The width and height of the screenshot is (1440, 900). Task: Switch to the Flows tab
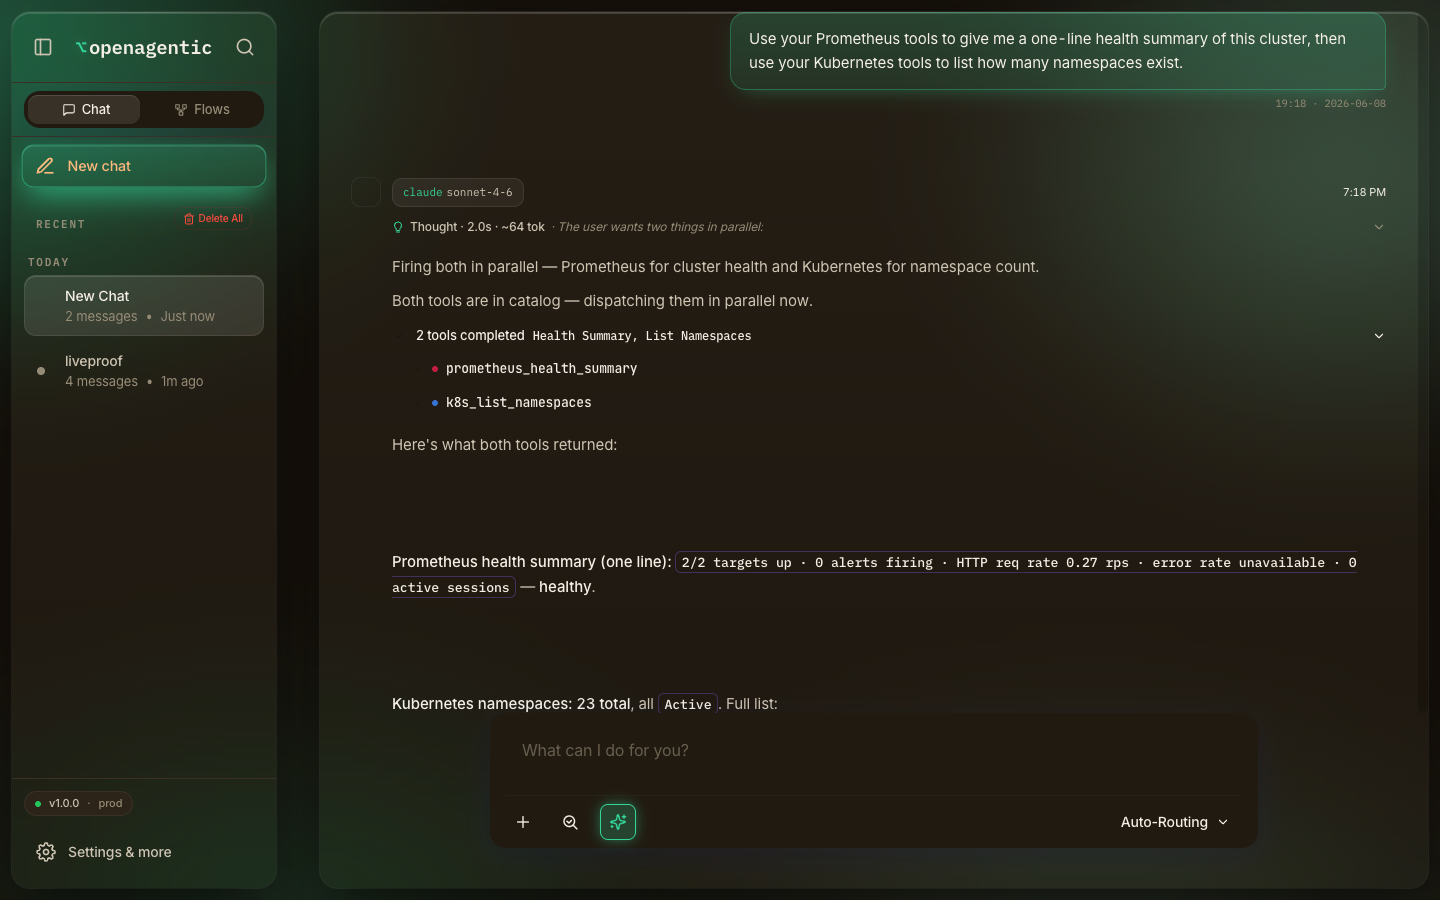pos(202,109)
